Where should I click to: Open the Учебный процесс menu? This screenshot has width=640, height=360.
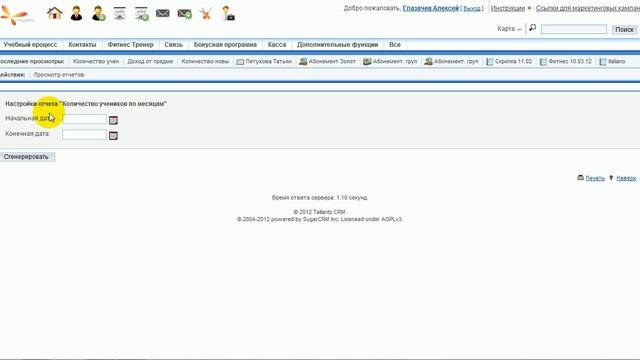(x=30, y=44)
